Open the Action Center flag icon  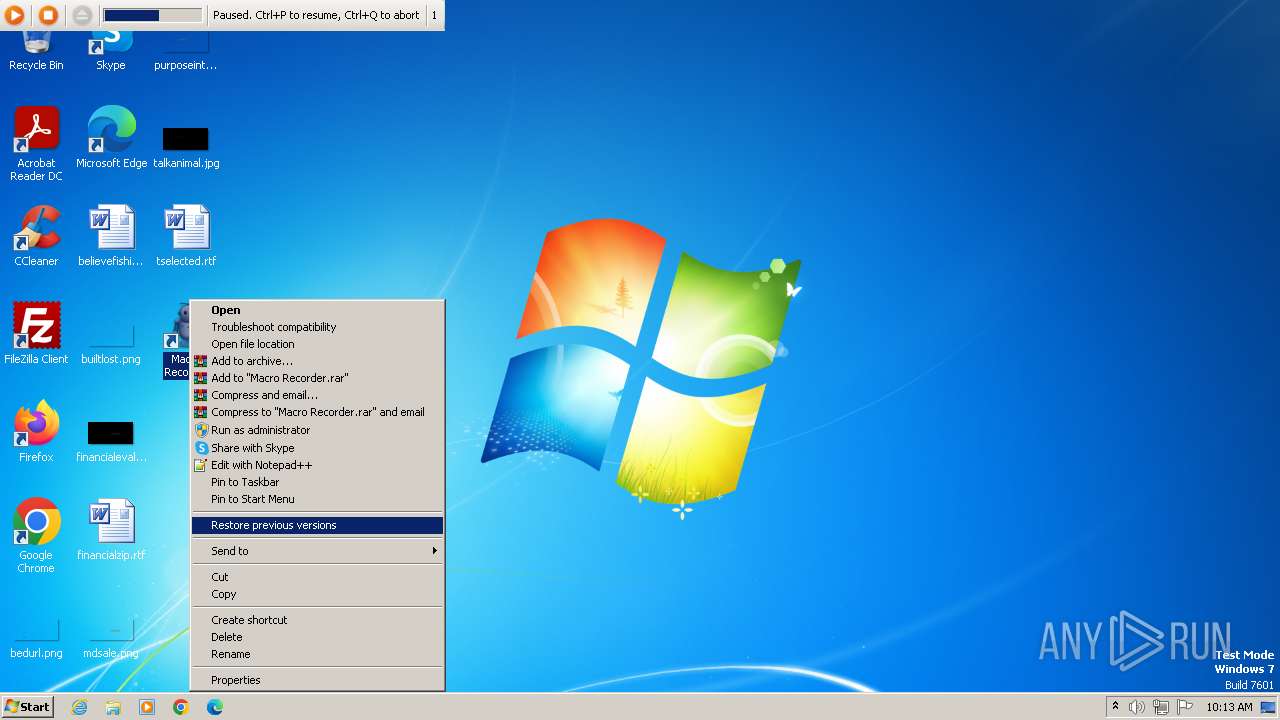click(x=1185, y=707)
